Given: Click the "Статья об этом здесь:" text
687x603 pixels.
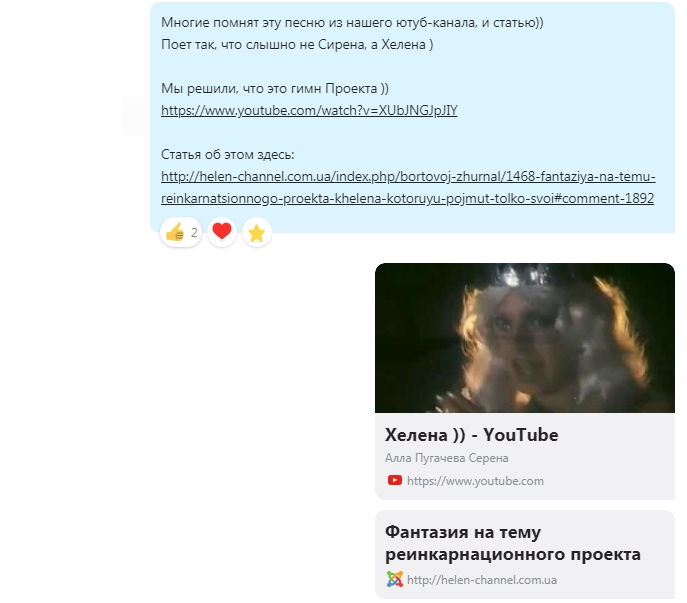Looking at the screenshot, I should (x=228, y=154).
